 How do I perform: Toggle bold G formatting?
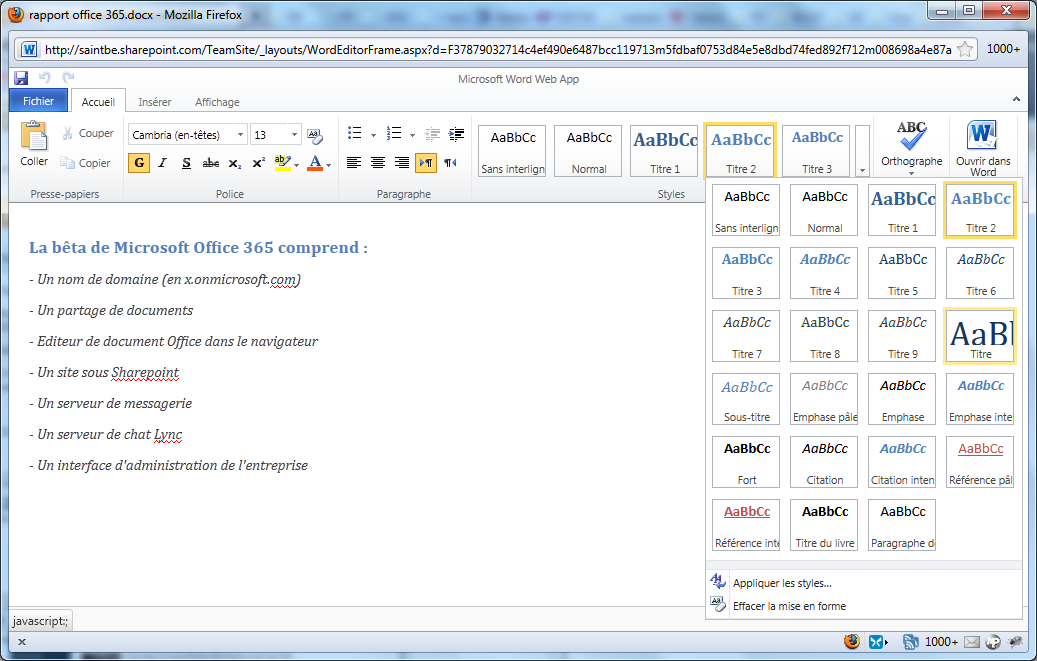click(x=139, y=163)
